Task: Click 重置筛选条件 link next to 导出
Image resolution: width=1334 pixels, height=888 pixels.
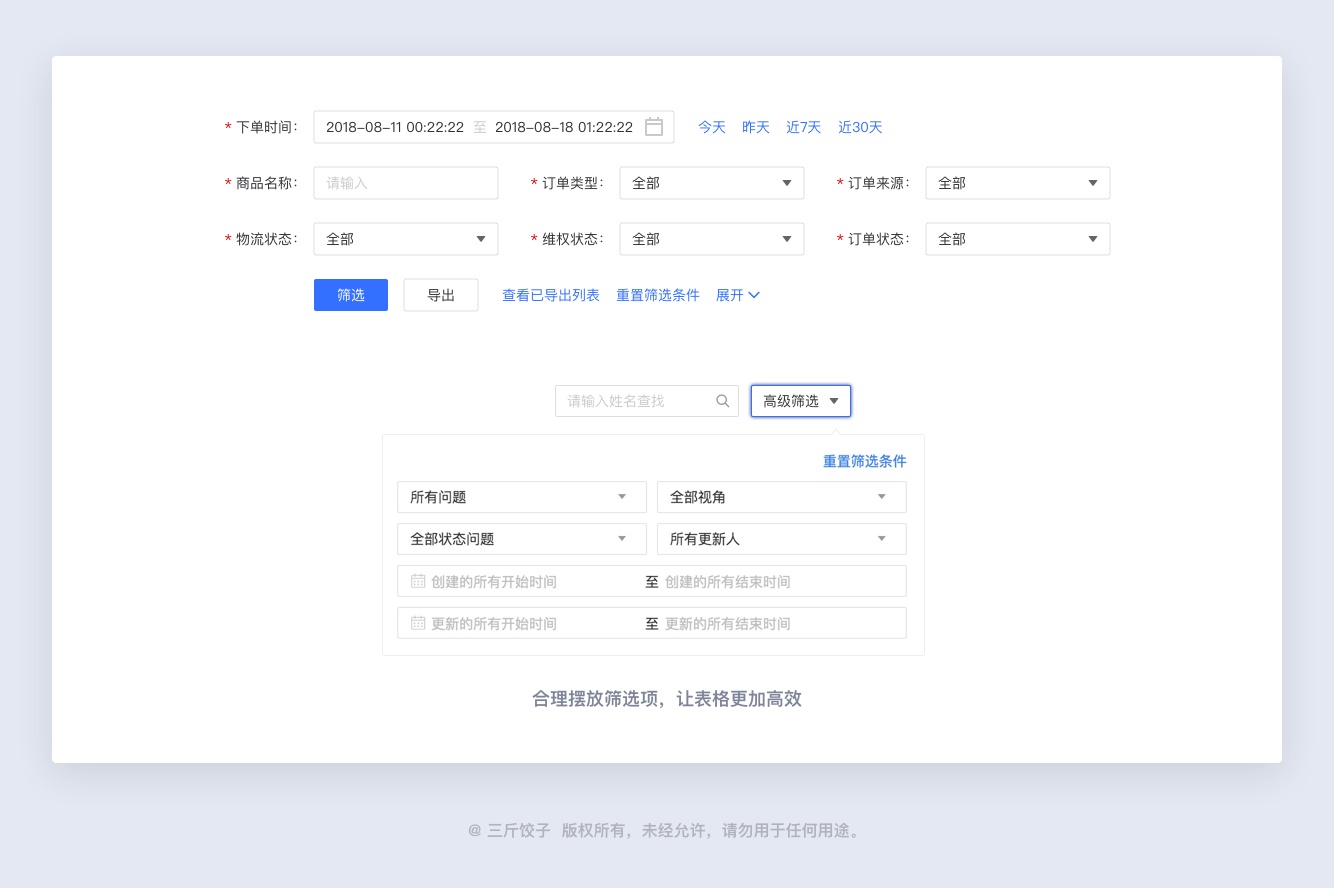Action: point(658,295)
